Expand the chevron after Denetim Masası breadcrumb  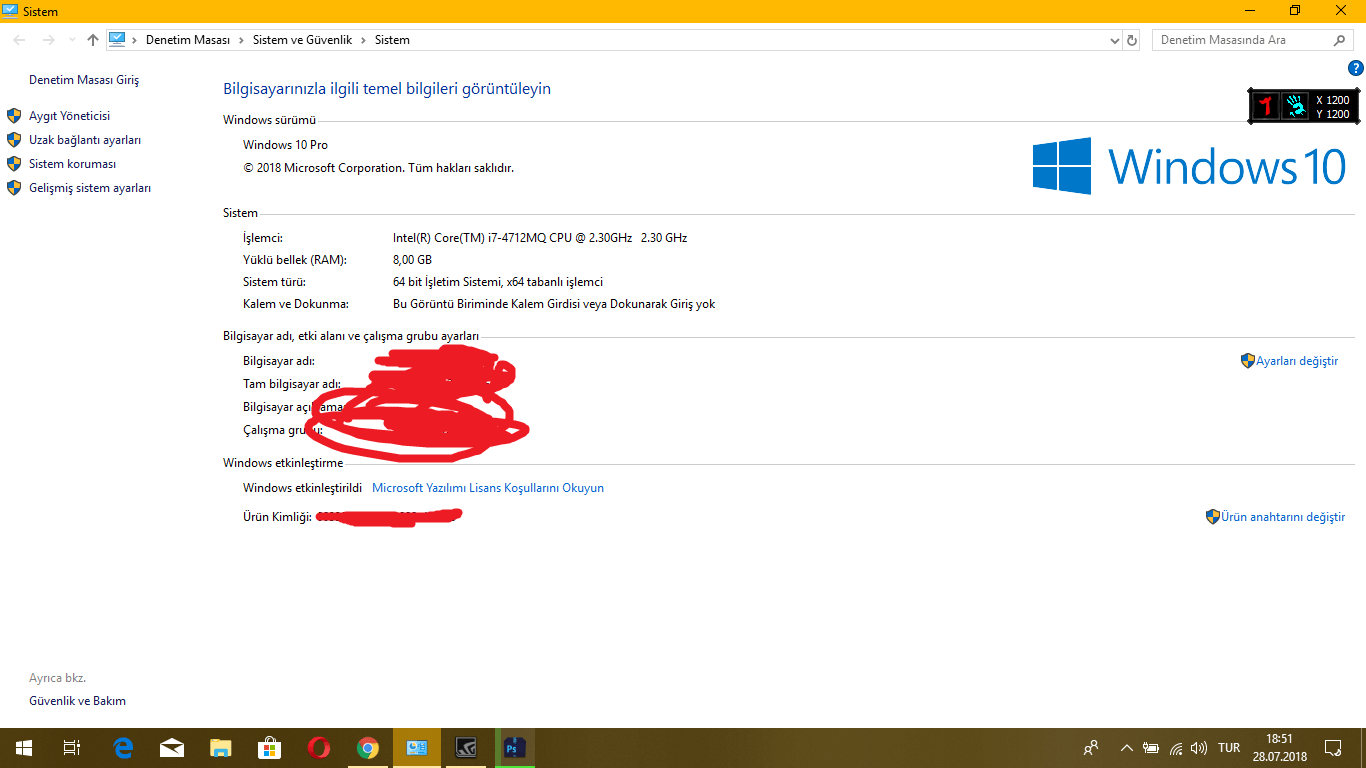(241, 40)
